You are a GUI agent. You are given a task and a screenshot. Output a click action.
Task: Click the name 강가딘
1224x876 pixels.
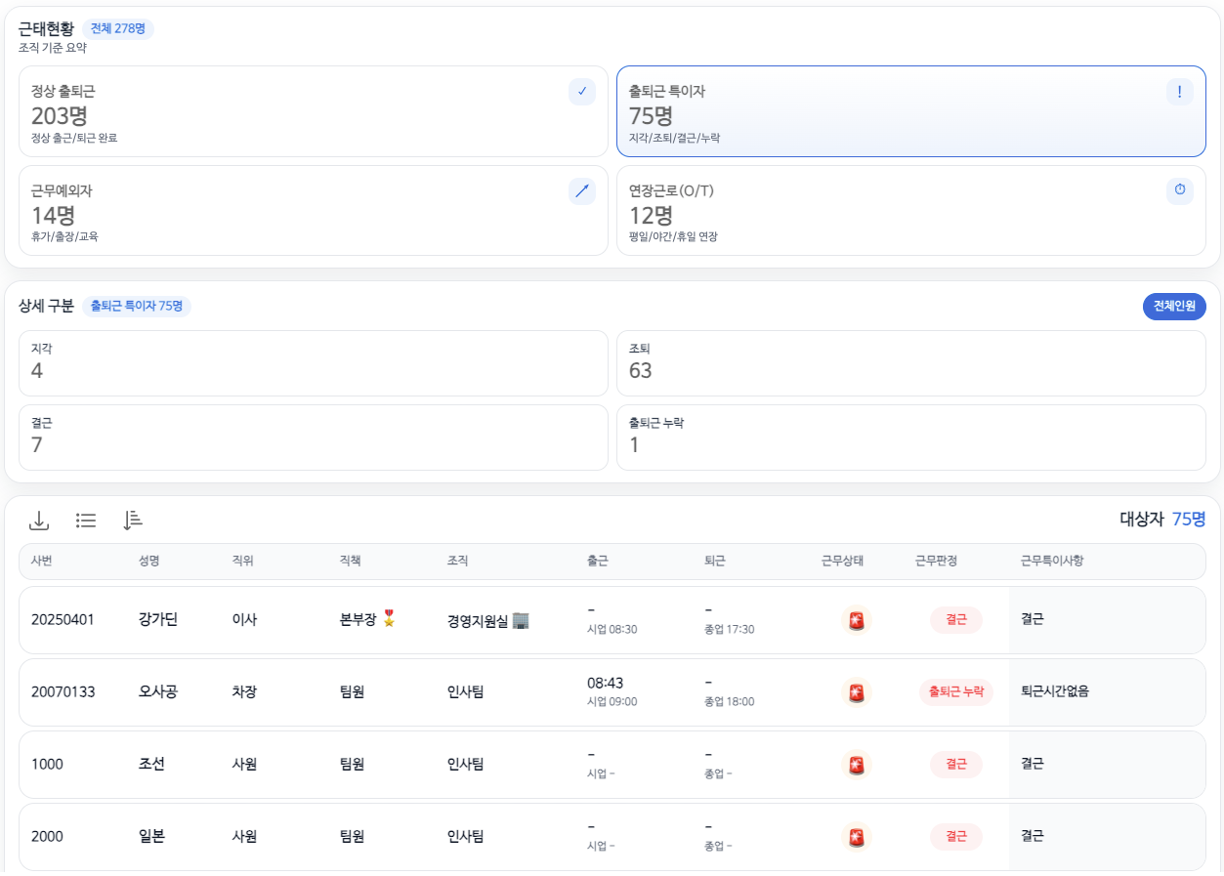click(x=158, y=620)
